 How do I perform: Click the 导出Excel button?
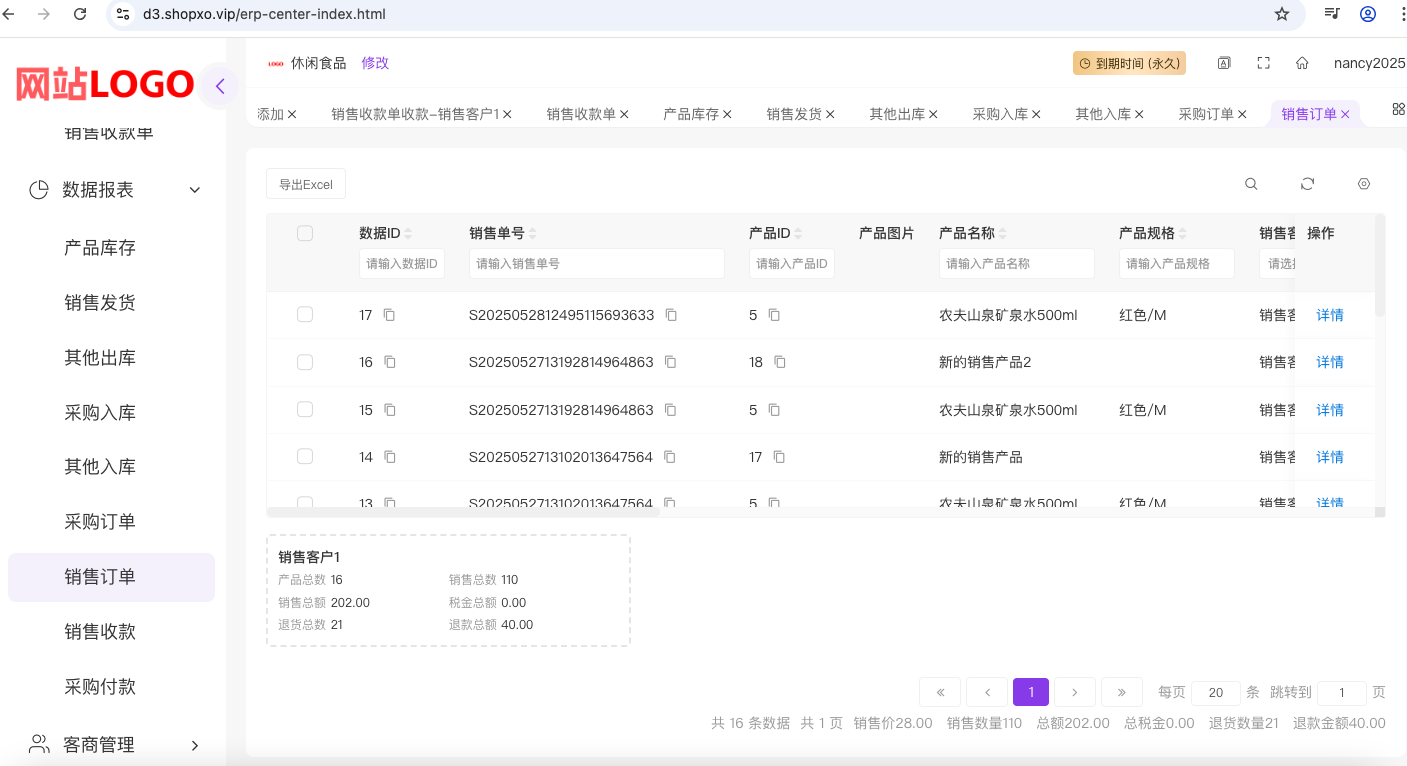tap(306, 184)
